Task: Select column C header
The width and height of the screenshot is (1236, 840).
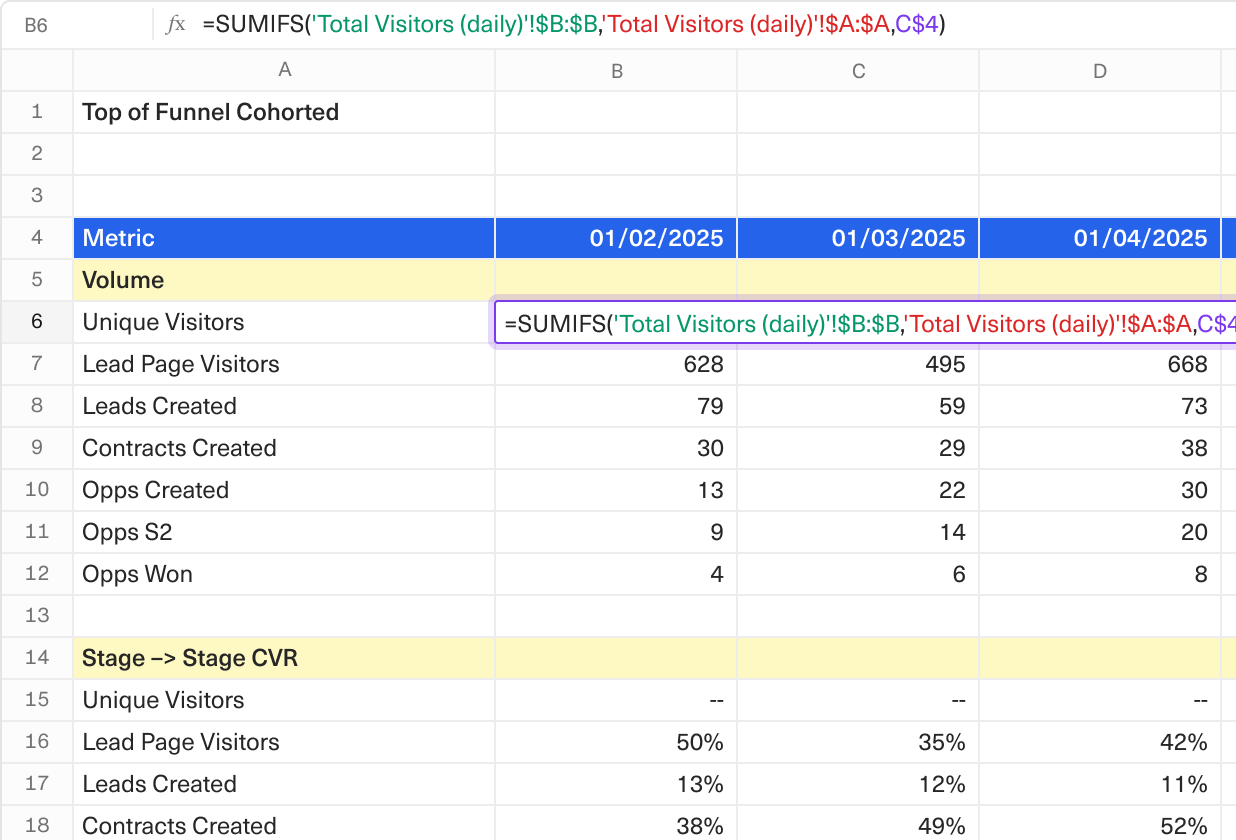Action: coord(859,71)
